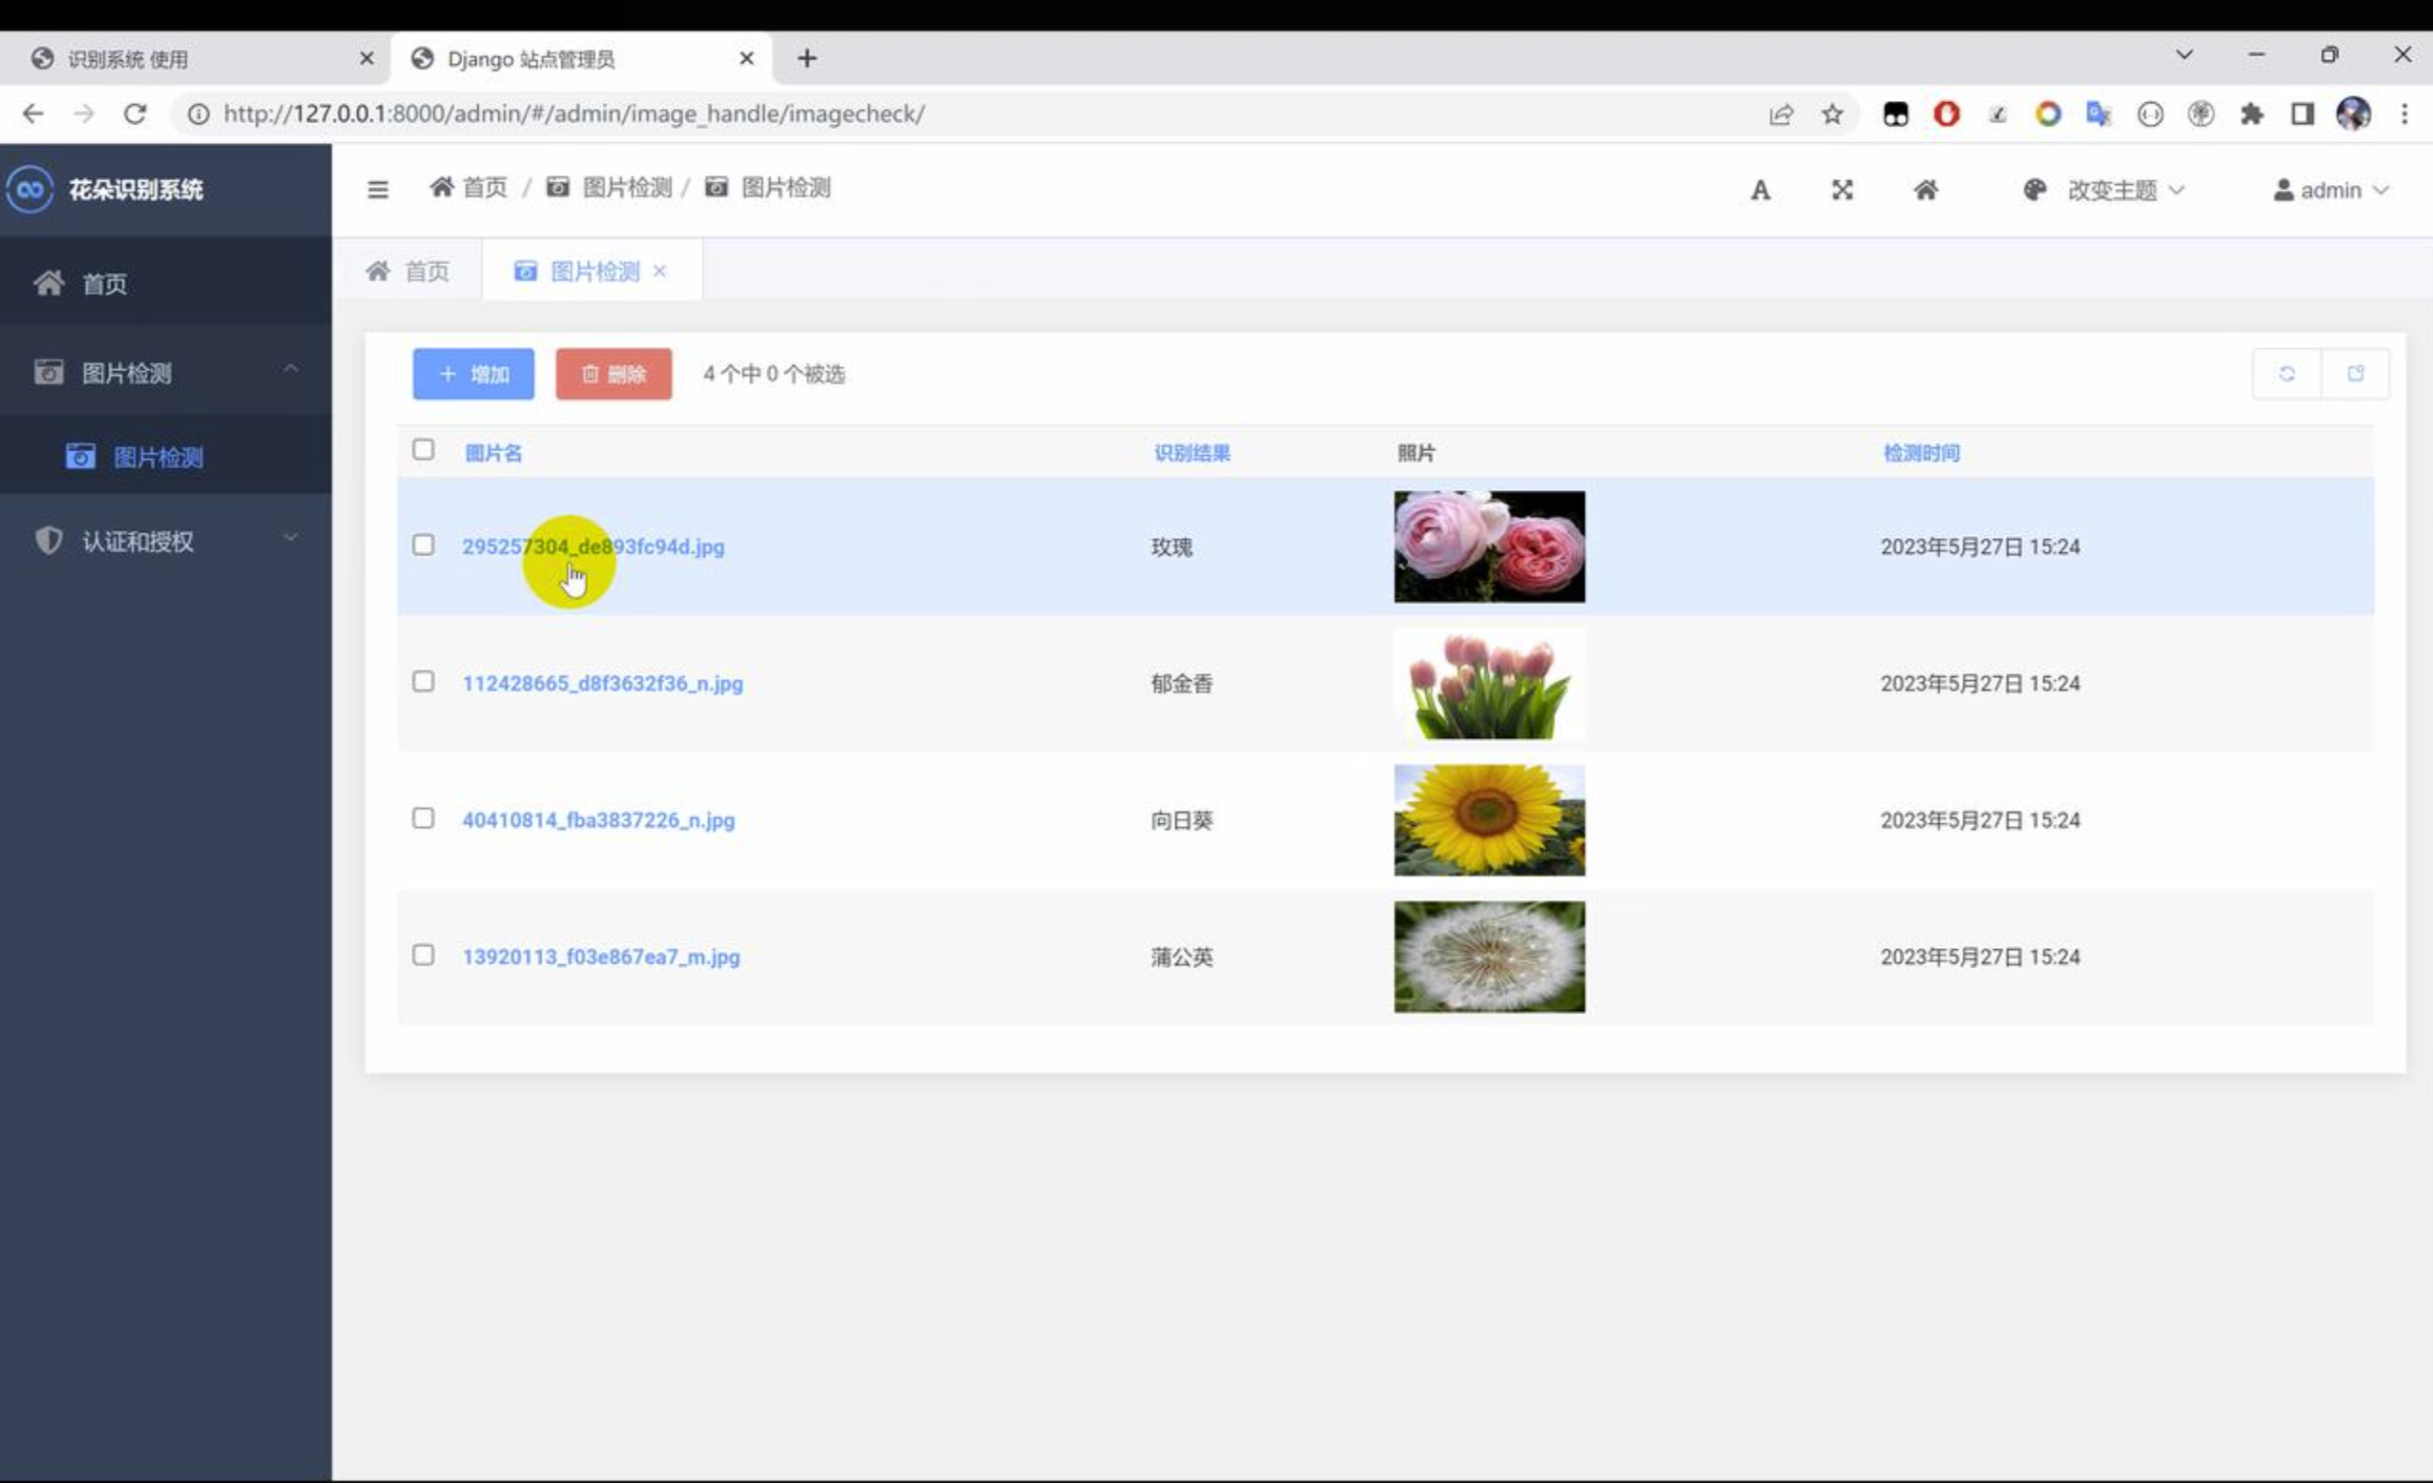Click the browser bookmark star icon
This screenshot has width=2433, height=1483.
pyautogui.click(x=1832, y=114)
